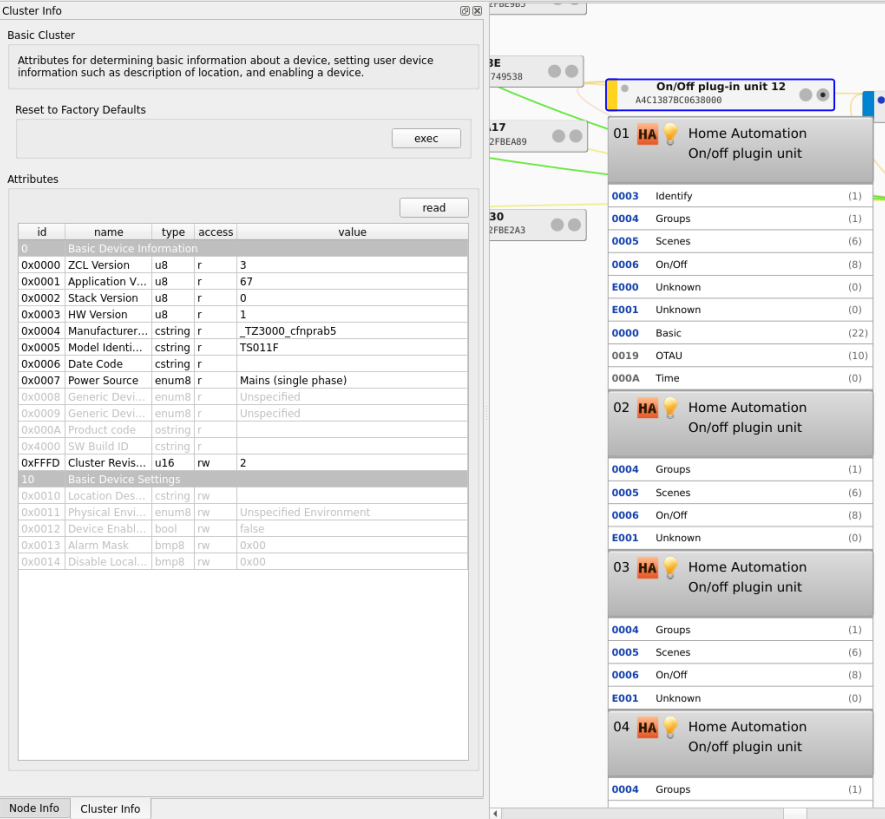Click the light bulb icon on endpoint 02
Image resolution: width=885 pixels, height=819 pixels.
tap(671, 408)
